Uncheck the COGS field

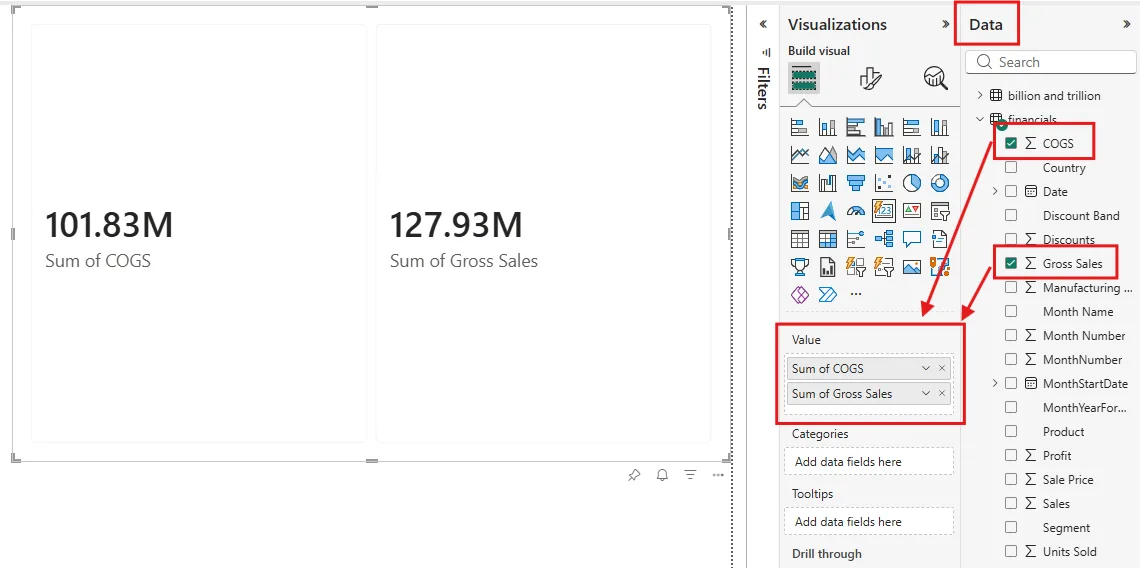[x=1011, y=143]
